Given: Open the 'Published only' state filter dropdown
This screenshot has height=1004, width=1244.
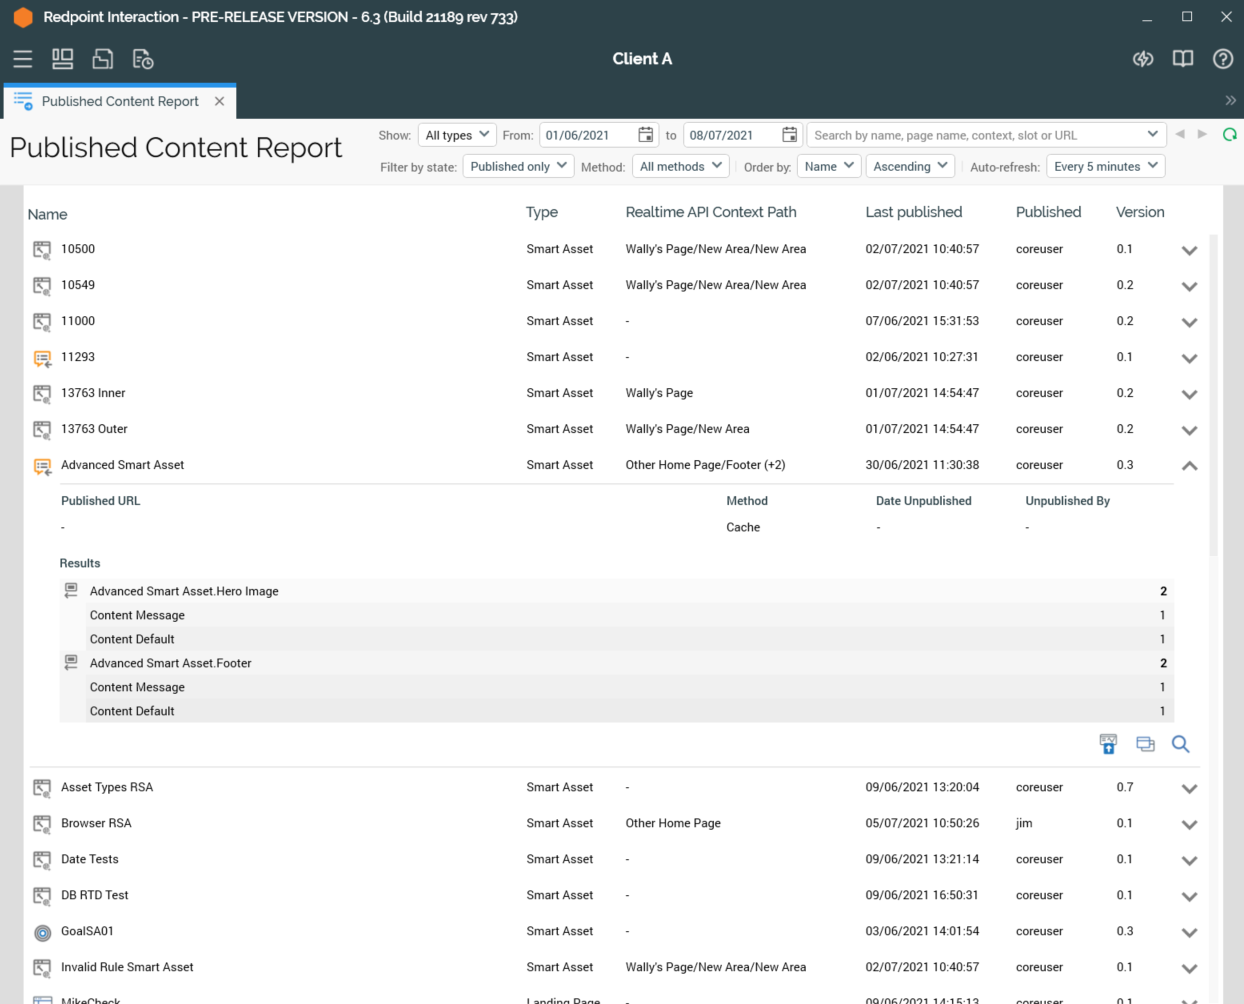Looking at the screenshot, I should [518, 166].
